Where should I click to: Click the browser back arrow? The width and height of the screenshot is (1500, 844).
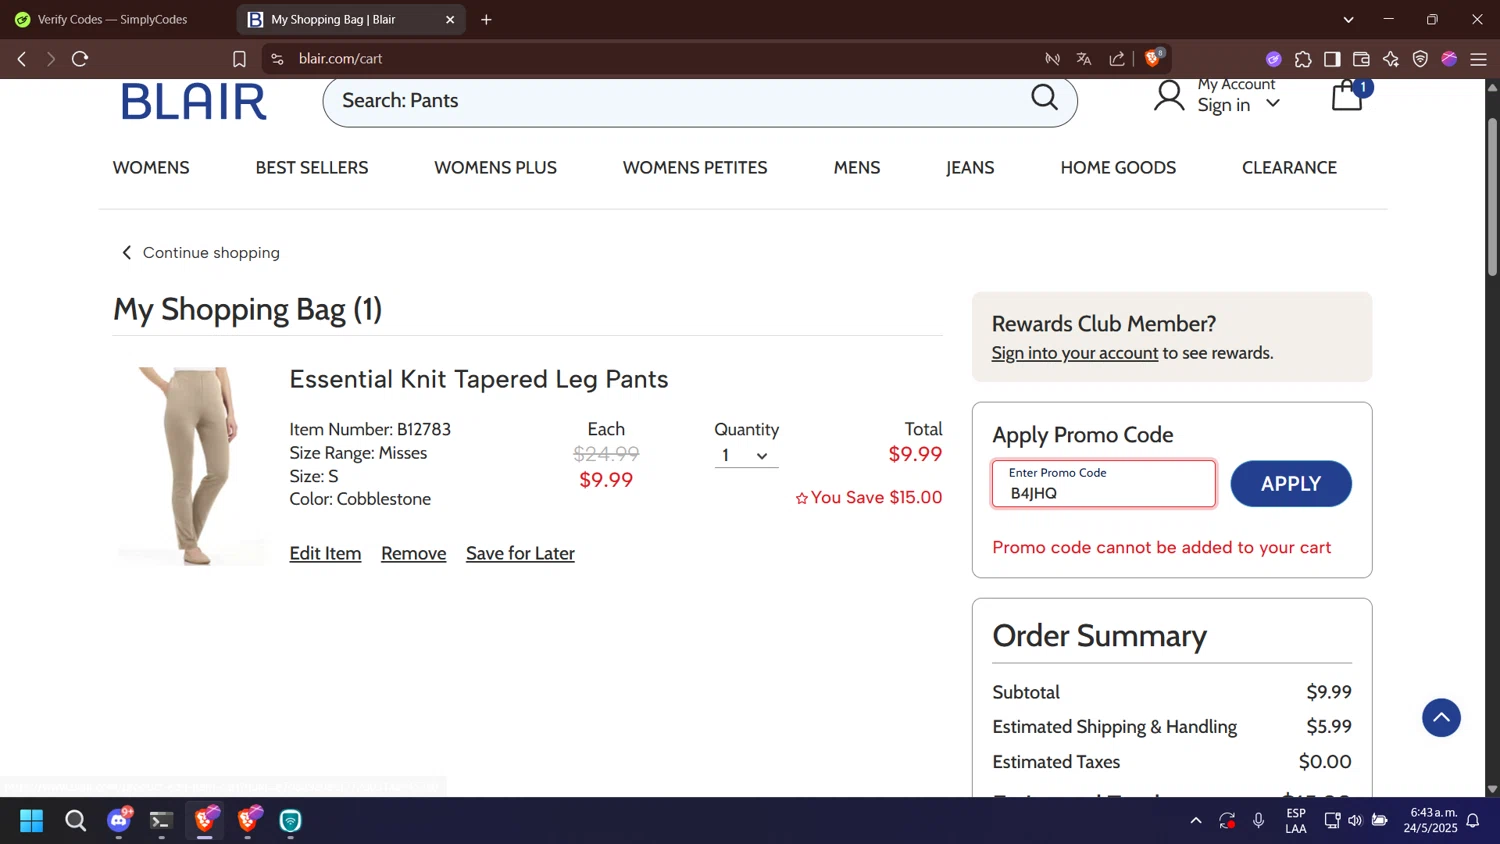22,59
